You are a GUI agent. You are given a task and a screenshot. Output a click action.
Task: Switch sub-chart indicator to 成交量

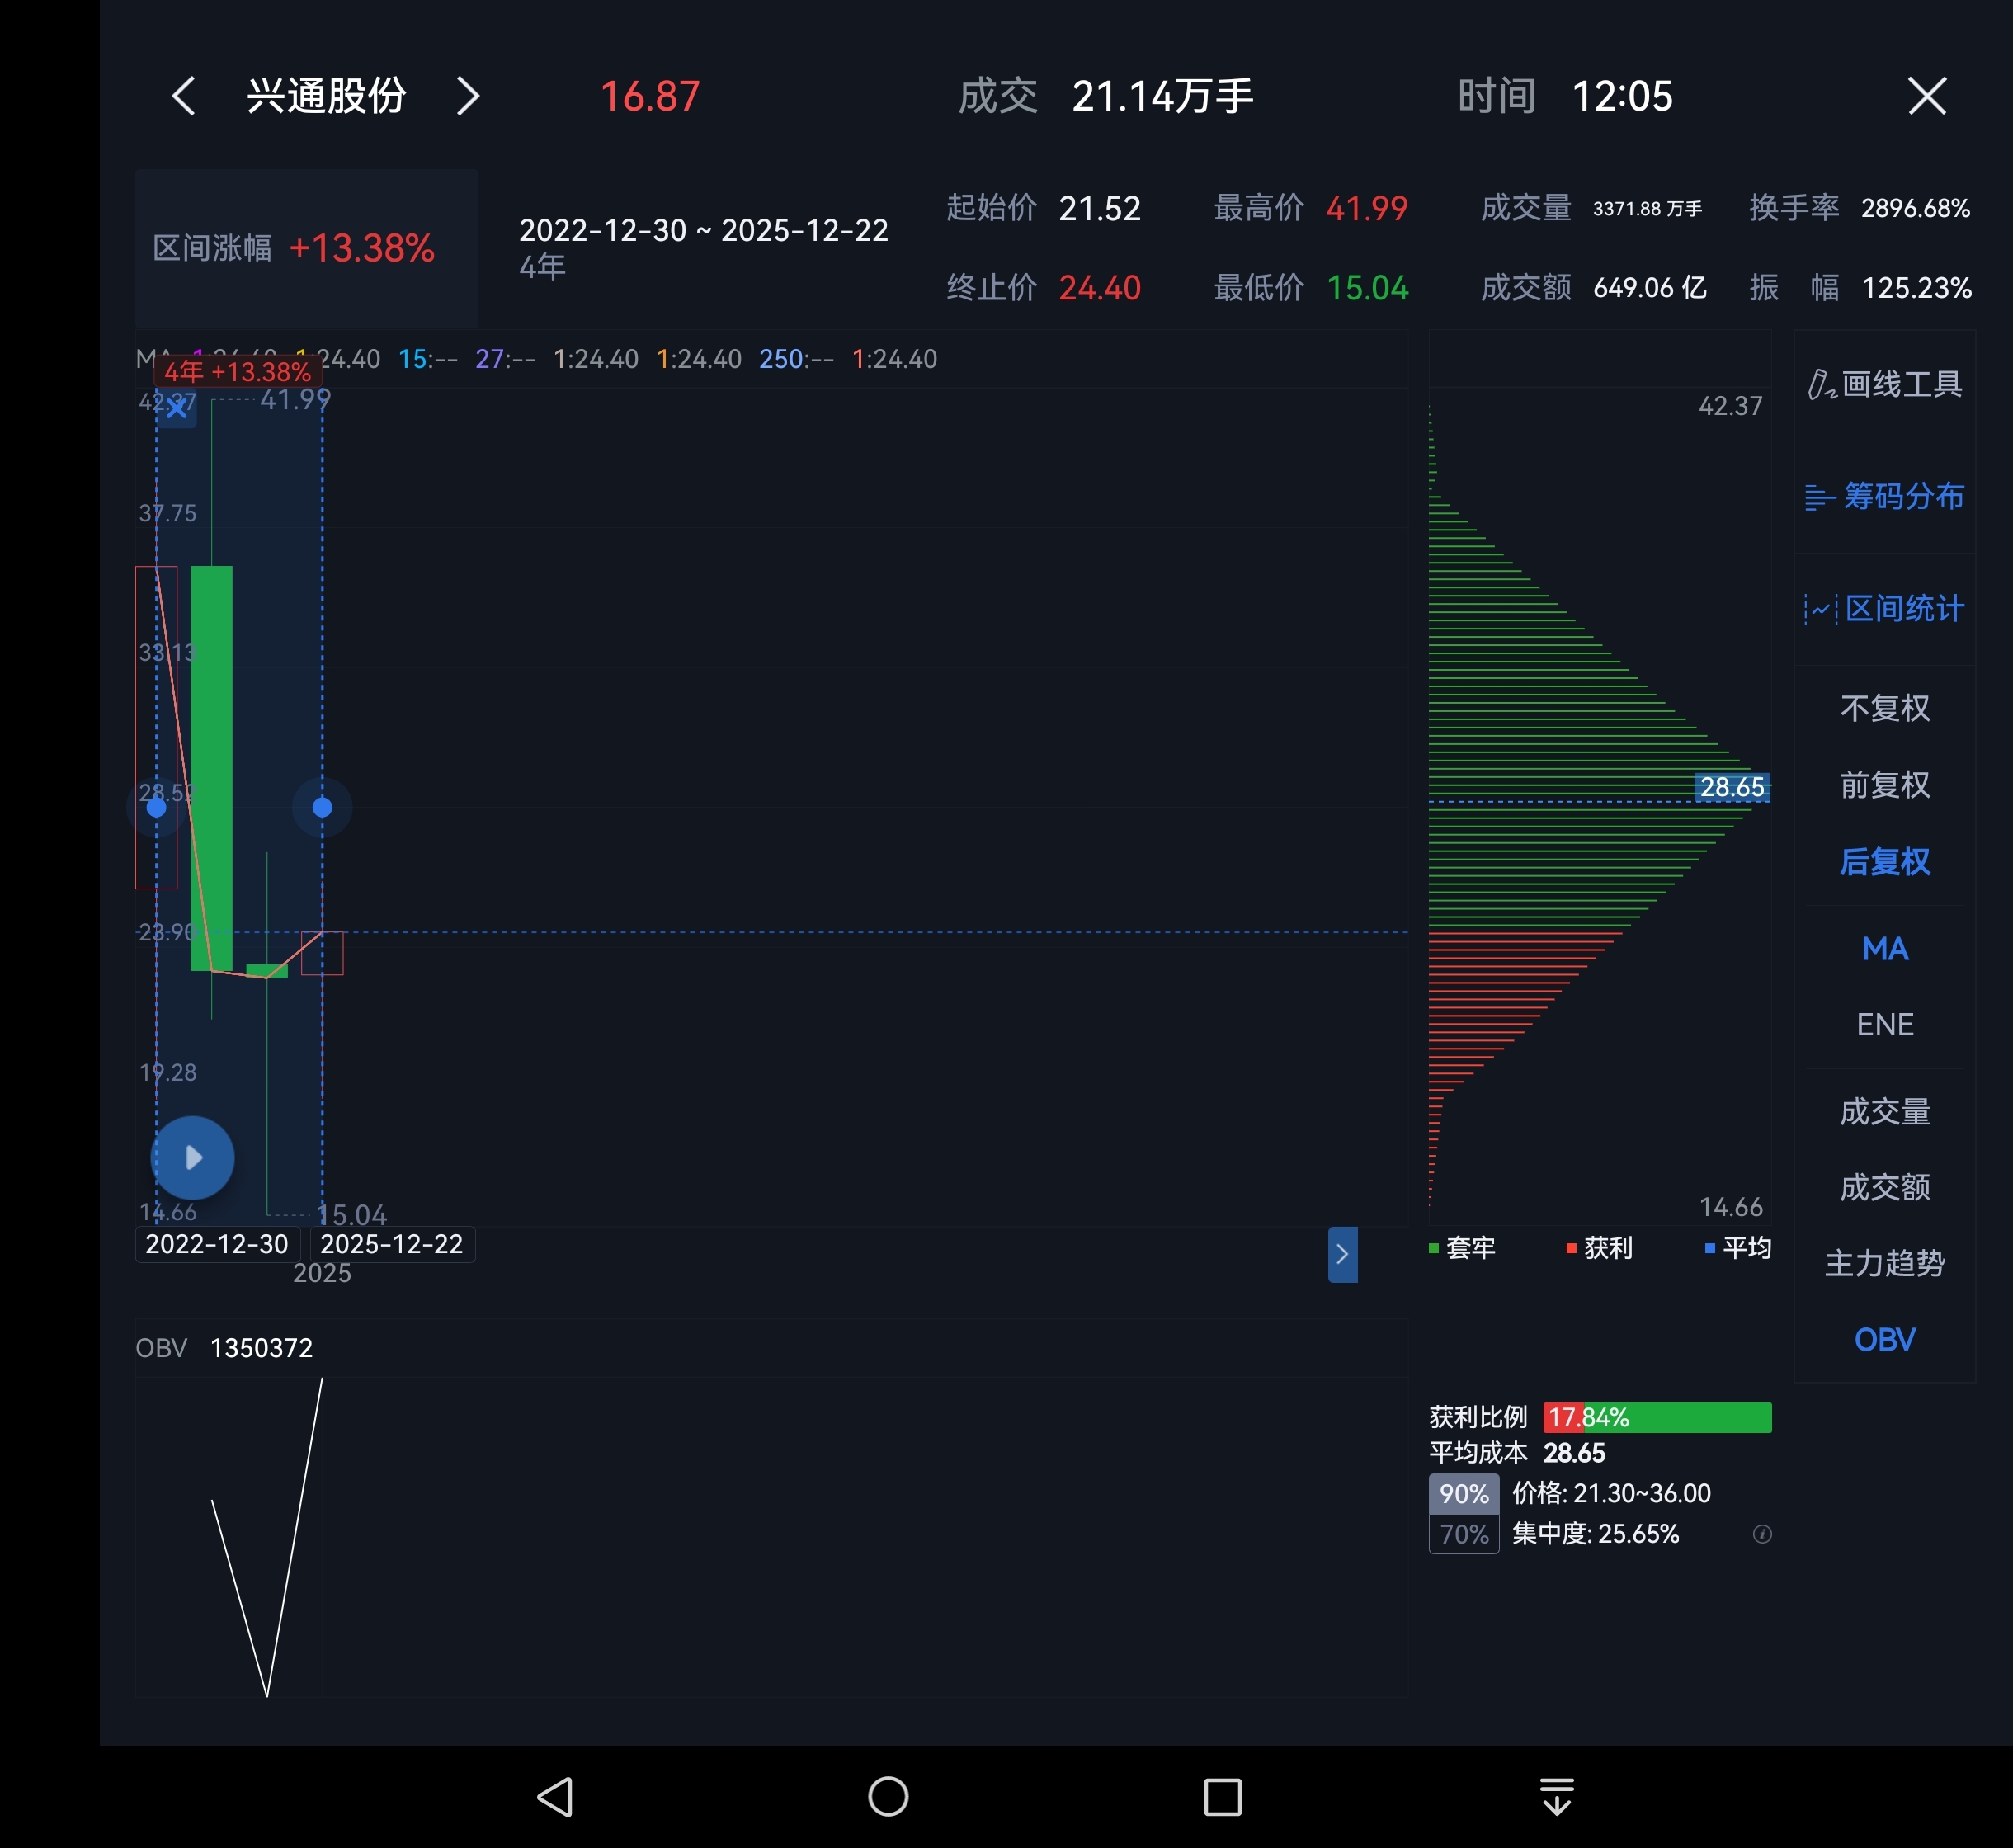click(x=1884, y=1111)
